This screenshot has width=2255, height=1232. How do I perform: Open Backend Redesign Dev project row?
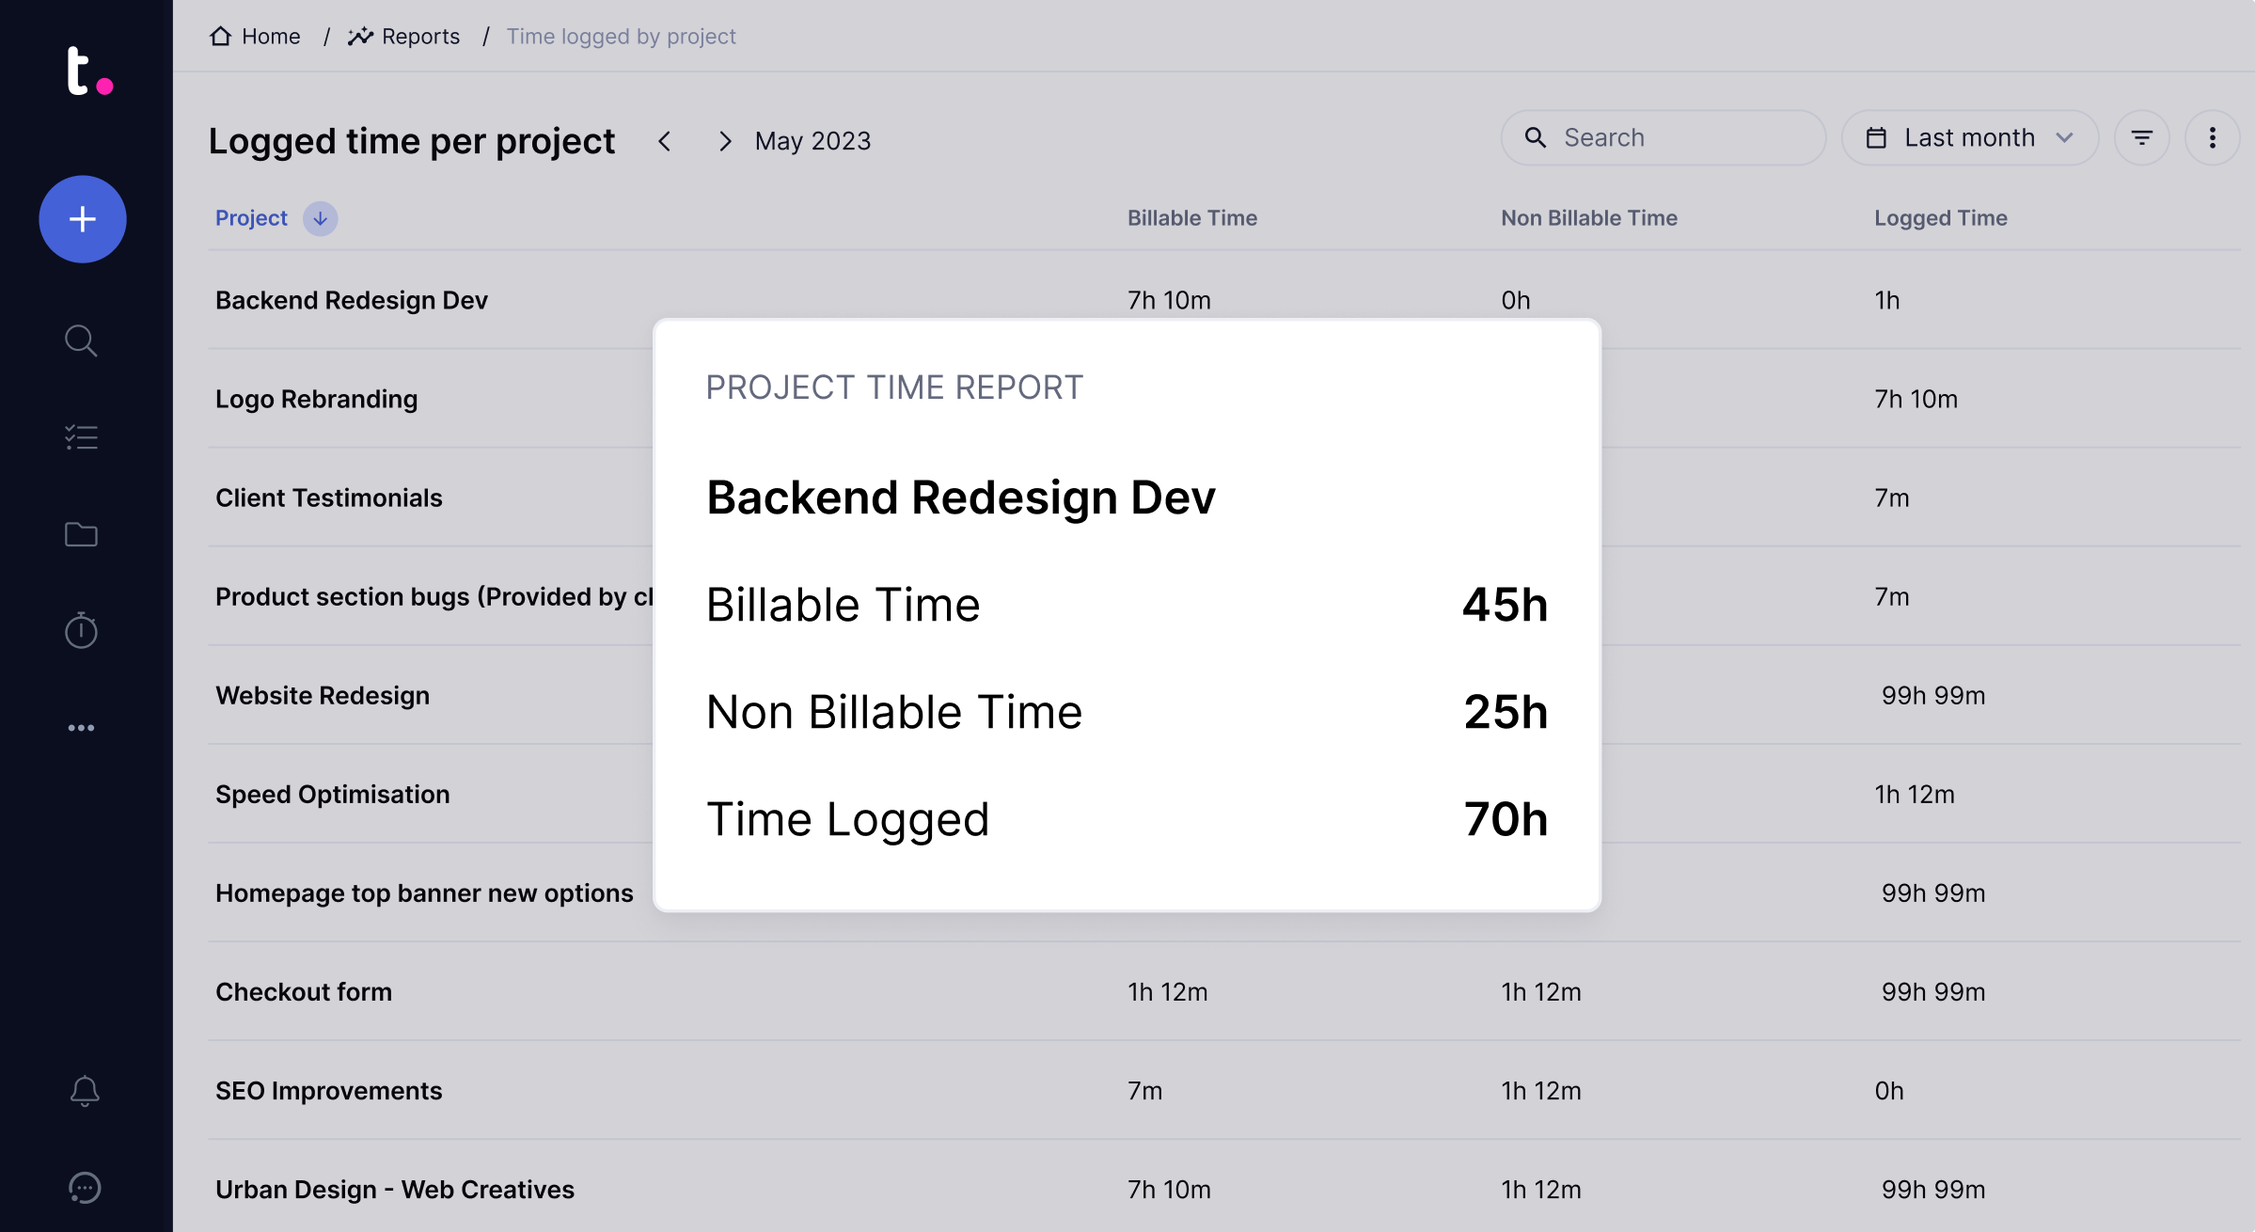[x=351, y=299]
